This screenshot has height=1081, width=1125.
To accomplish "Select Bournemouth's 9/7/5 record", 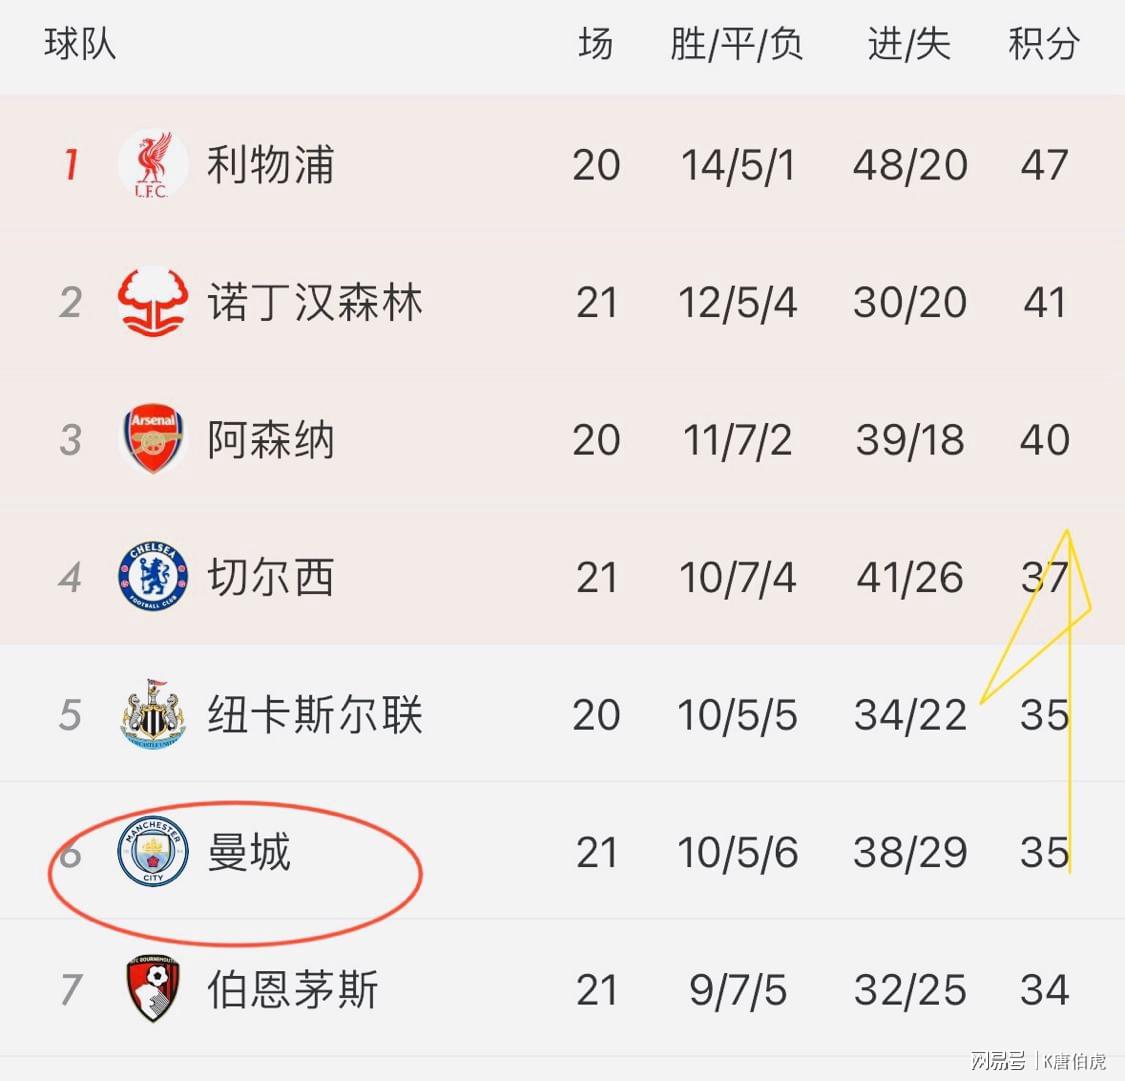I will [738, 990].
